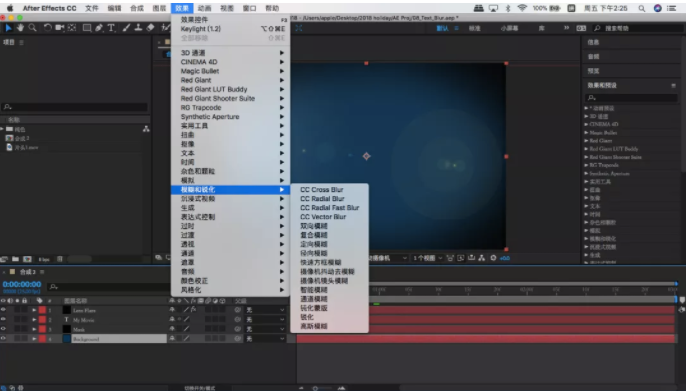Click the Effects & Presets search field
Viewport: 686px width, 391px height.
[631, 98]
